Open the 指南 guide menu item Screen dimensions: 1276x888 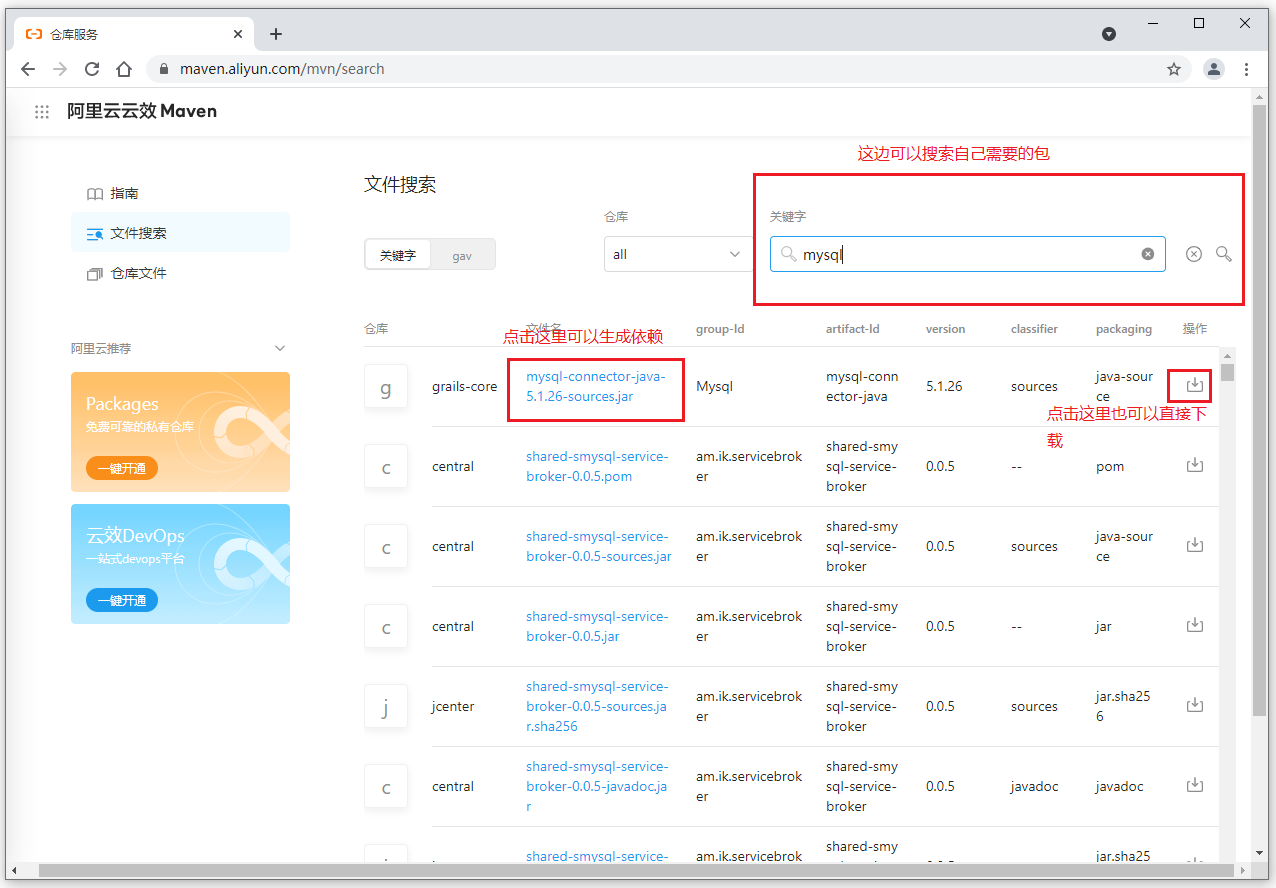pos(124,193)
